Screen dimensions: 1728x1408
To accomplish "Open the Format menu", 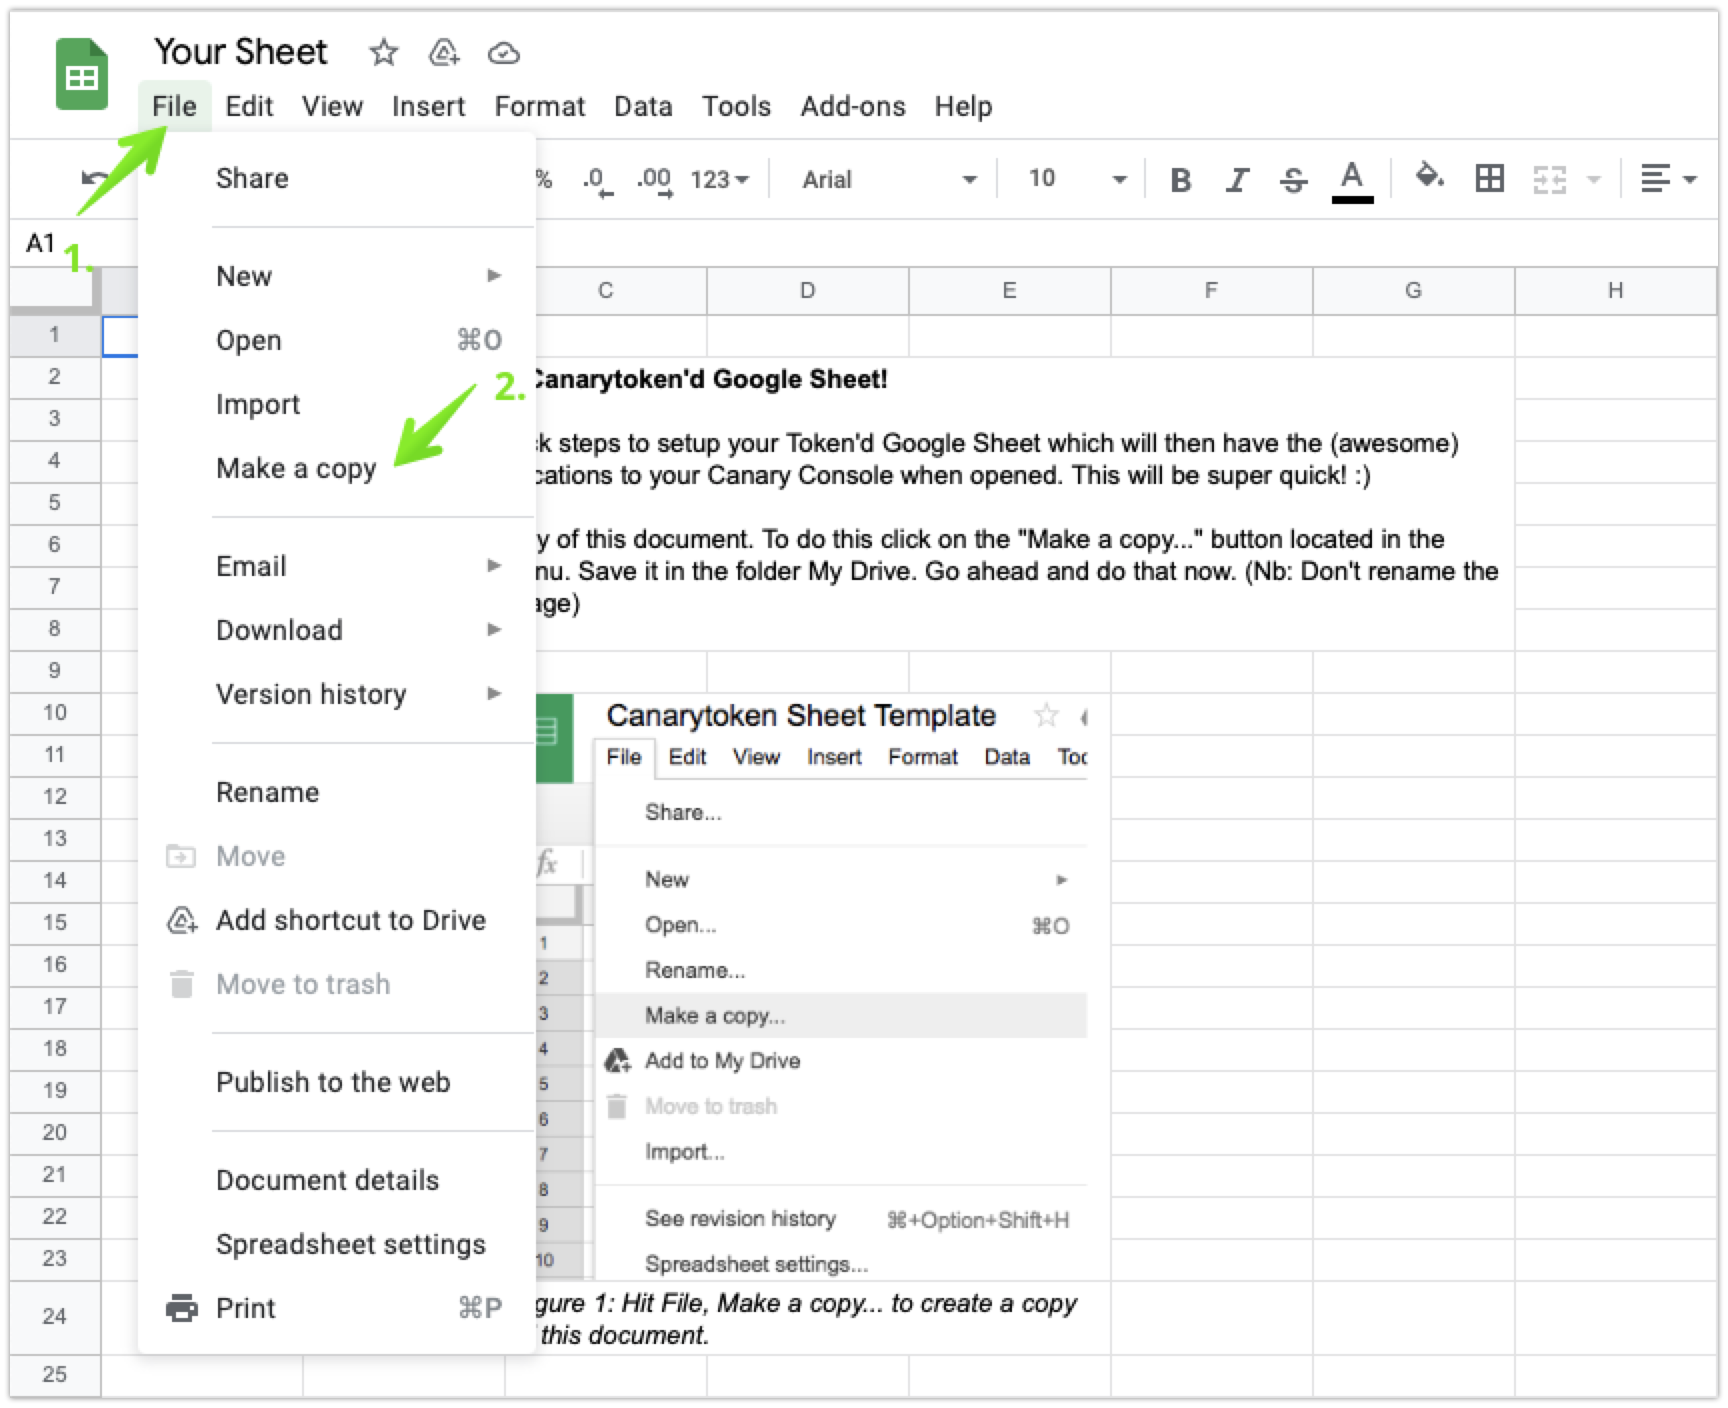I will click(540, 106).
